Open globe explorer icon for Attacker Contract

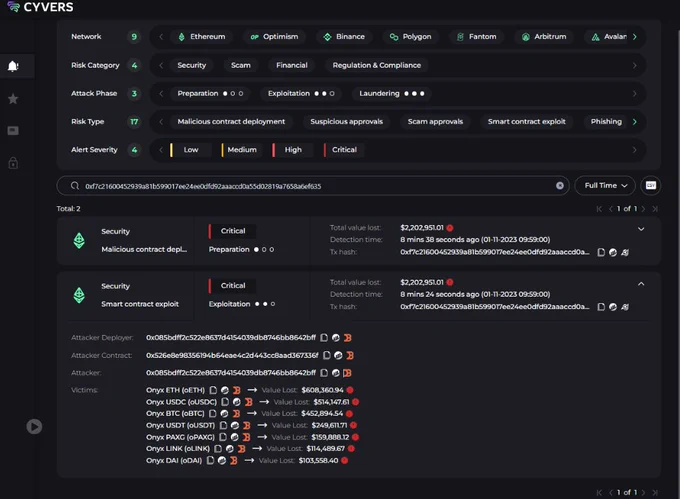(338, 355)
